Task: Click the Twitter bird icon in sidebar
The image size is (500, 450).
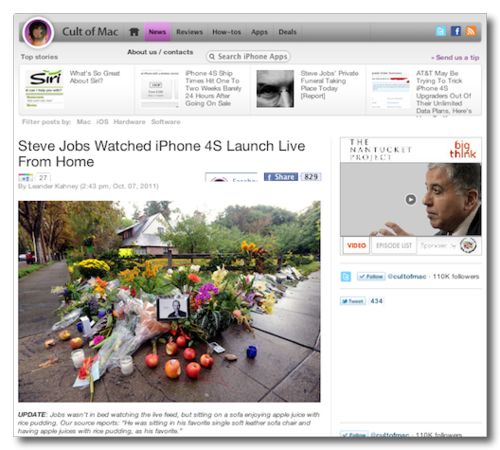Action: [346, 277]
